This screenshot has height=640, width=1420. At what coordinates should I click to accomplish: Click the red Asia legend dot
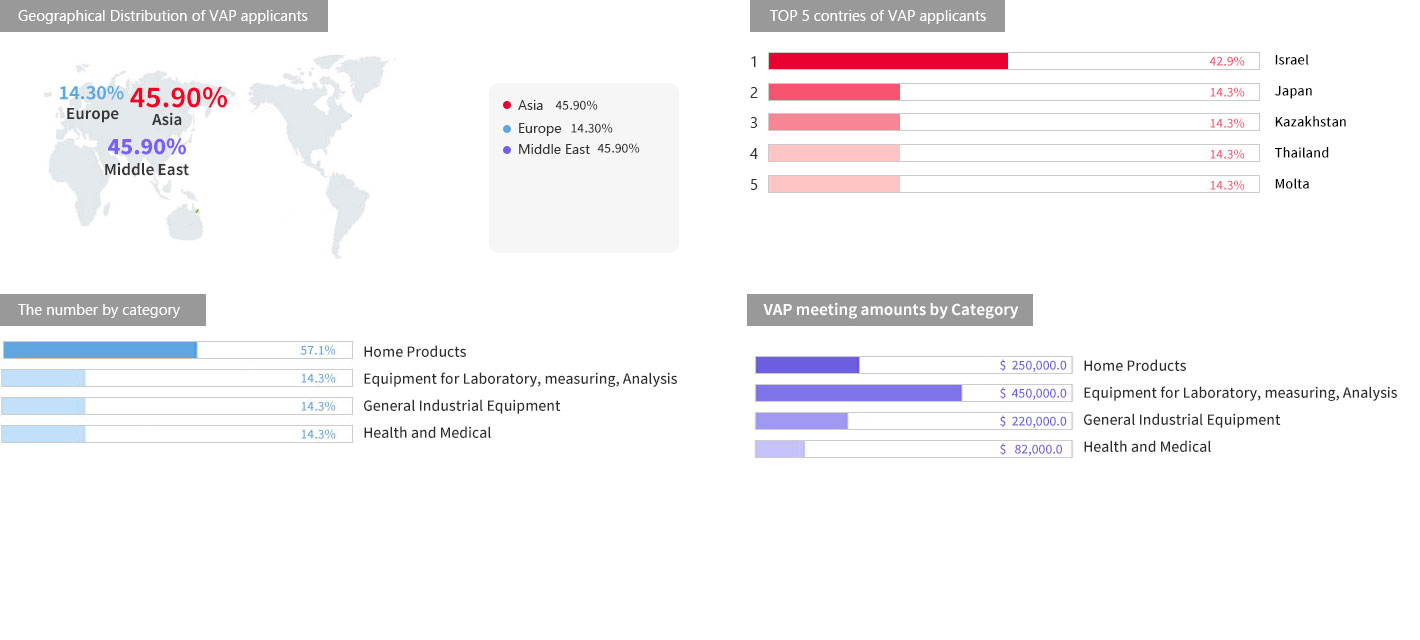click(507, 105)
